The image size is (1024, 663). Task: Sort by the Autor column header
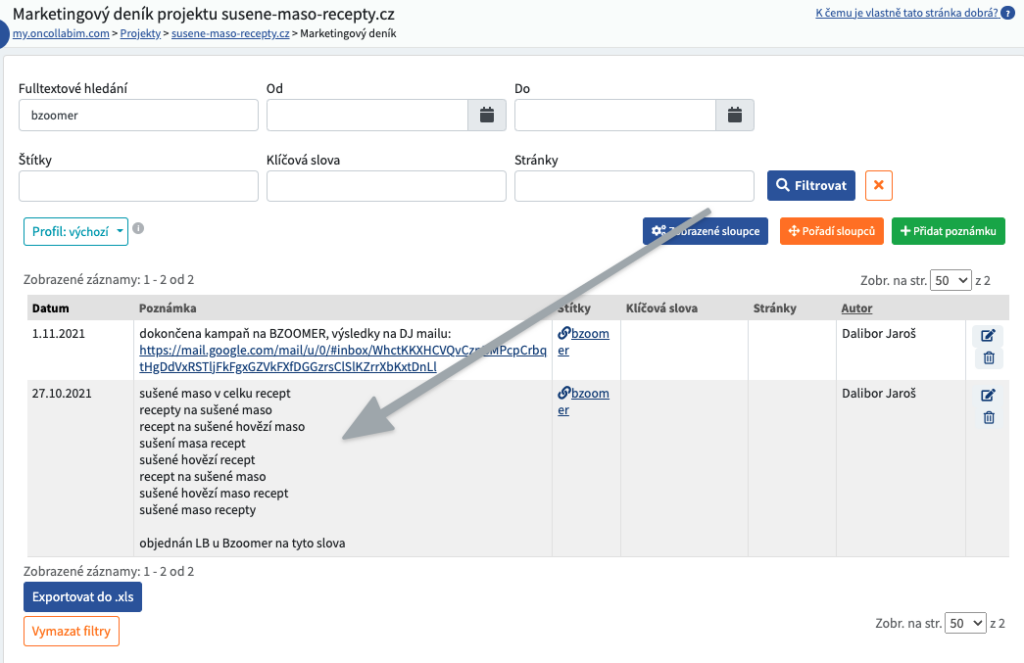(856, 308)
